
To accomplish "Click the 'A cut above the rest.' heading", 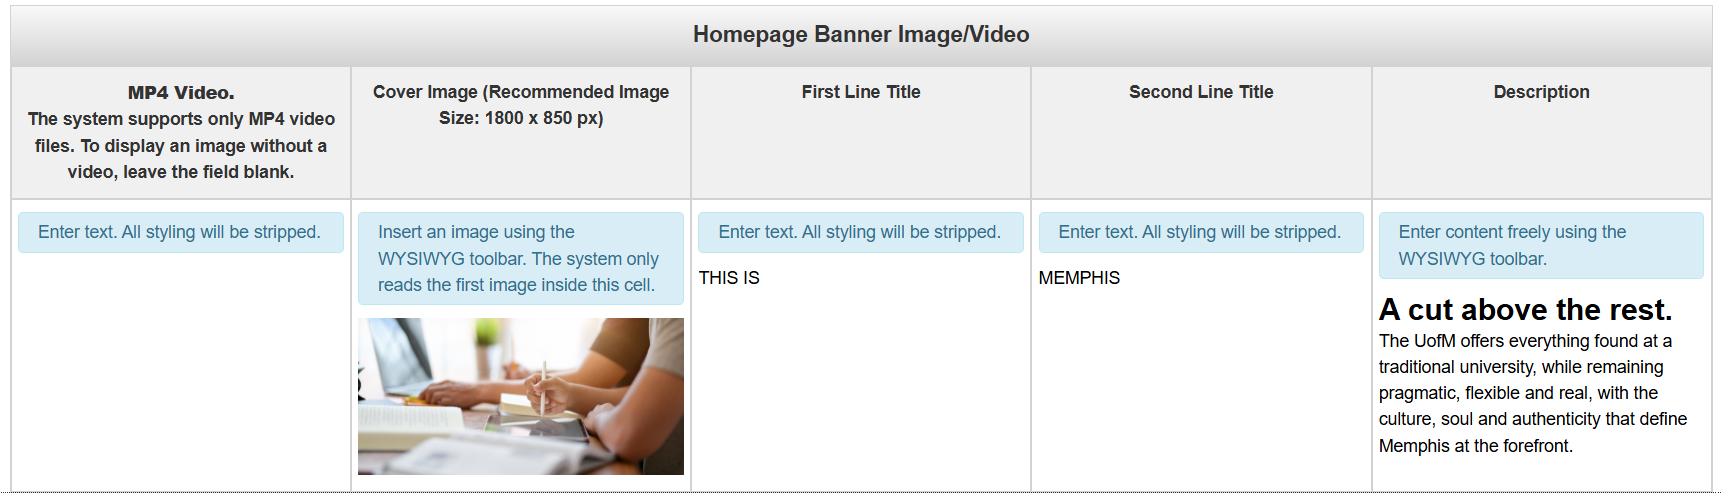I will point(1525,310).
